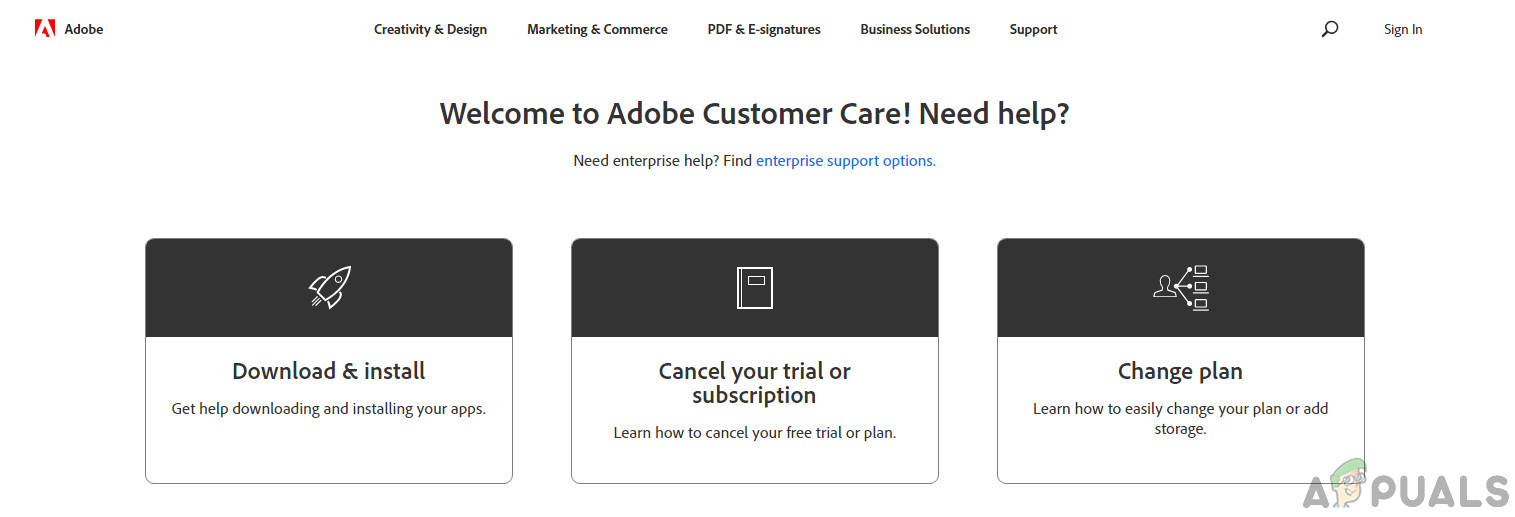Viewport: 1515px width, 517px height.
Task: Select the Change plan heading
Action: [x=1180, y=371]
